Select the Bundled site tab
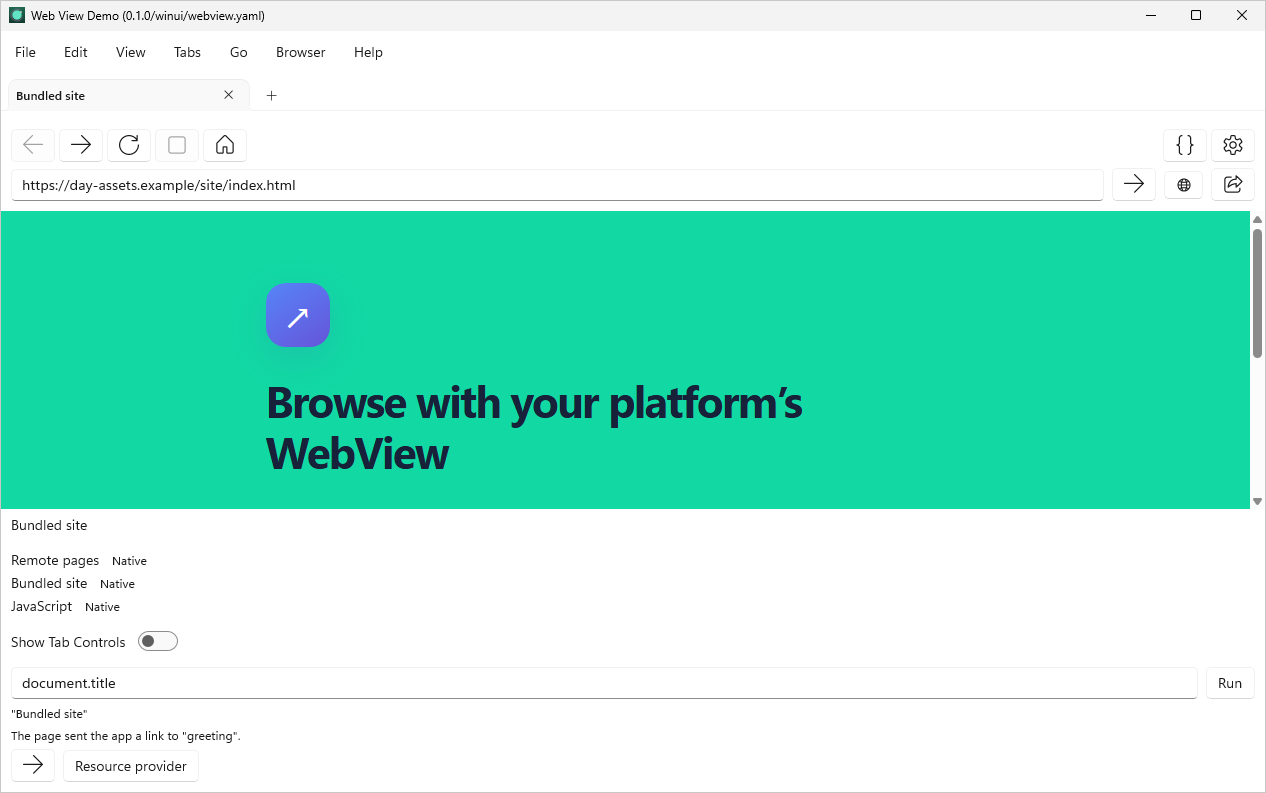This screenshot has height=793, width=1266. [x=129, y=95]
